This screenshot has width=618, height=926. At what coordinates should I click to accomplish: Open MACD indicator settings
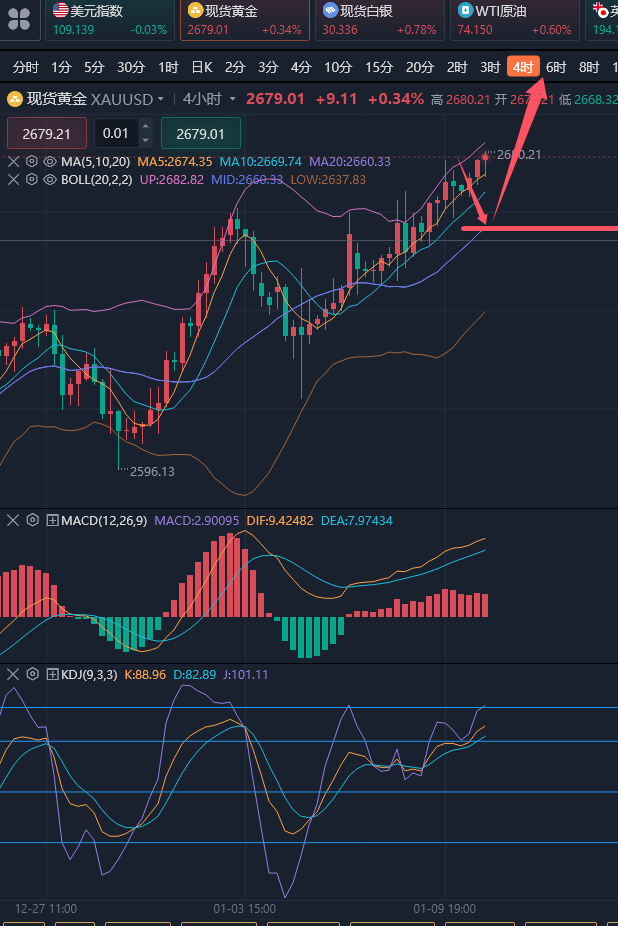point(32,520)
